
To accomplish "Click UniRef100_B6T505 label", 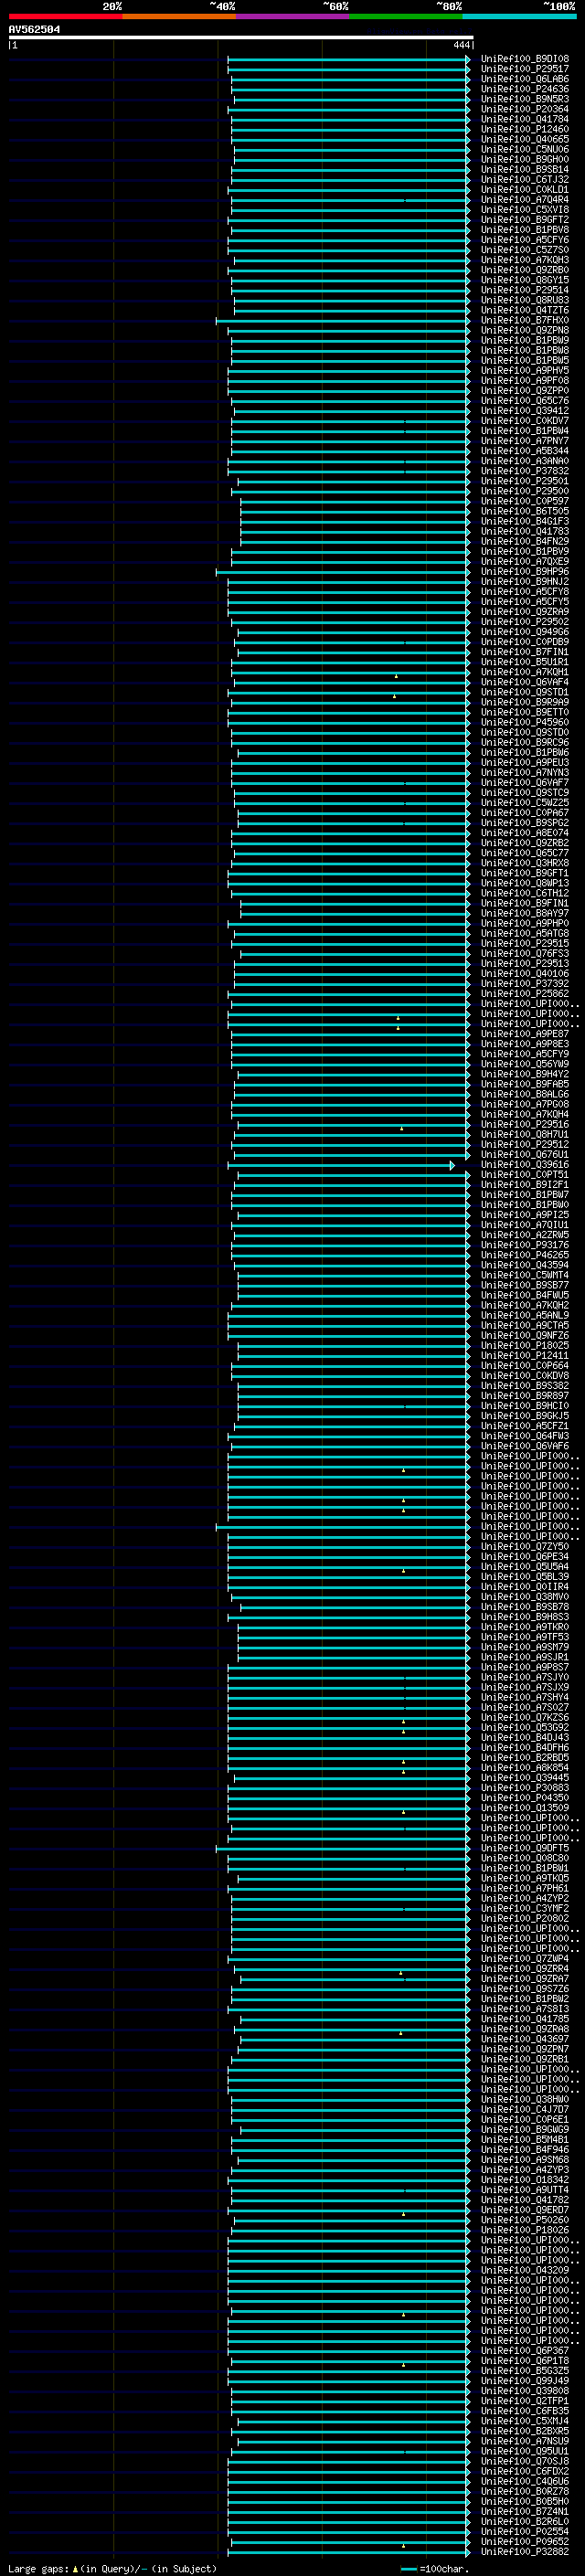I will point(524,511).
